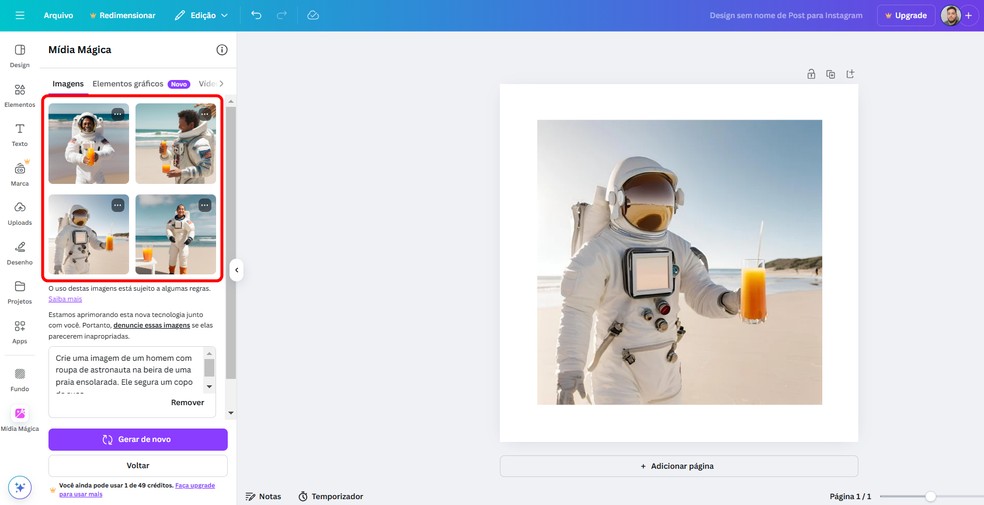Click Remover to clear the prompt
Screen dimensions: 984x505
[188, 403]
